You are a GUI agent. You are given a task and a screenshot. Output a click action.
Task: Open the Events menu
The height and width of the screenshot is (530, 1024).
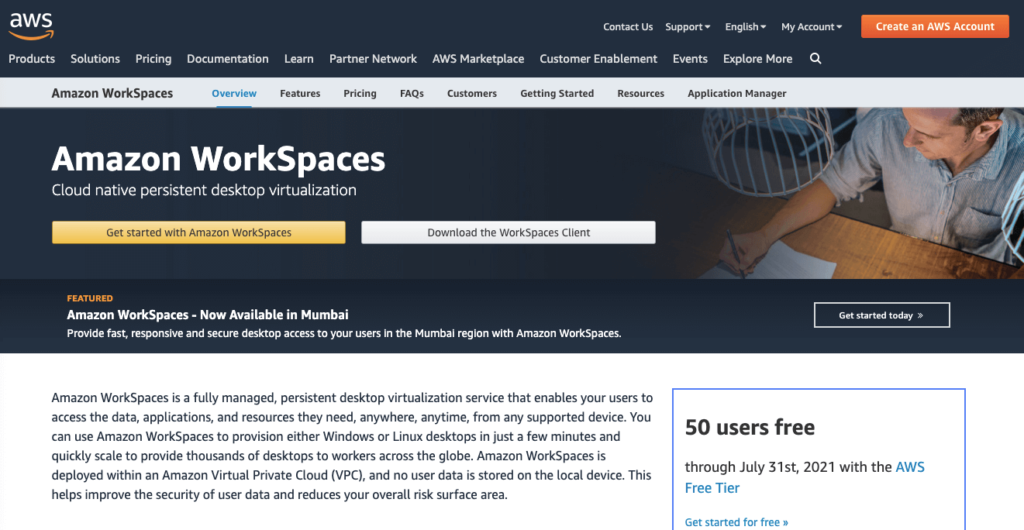click(x=690, y=59)
